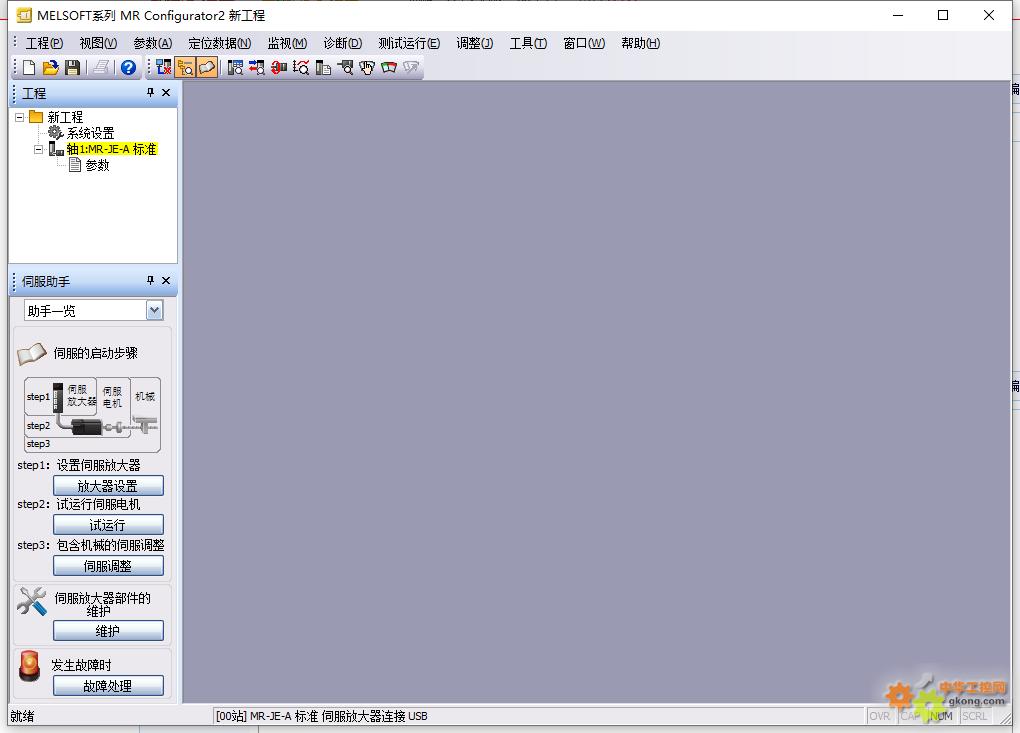
Task: Open a project using the folder icon
Action: 50,67
